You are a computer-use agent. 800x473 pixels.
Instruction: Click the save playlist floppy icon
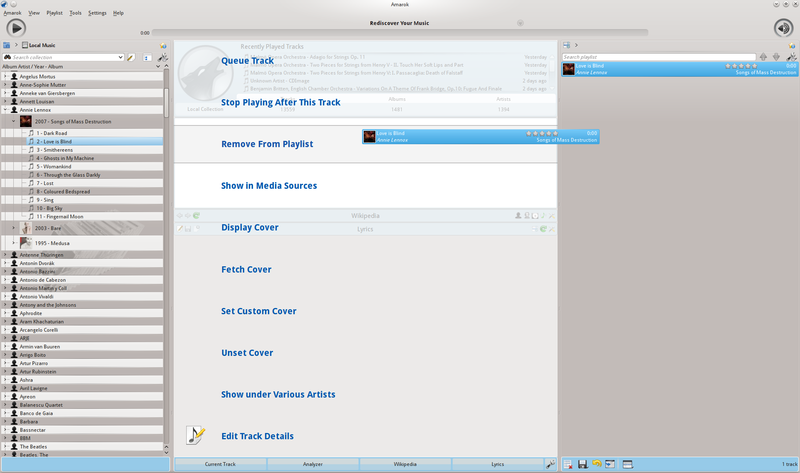(x=582, y=464)
